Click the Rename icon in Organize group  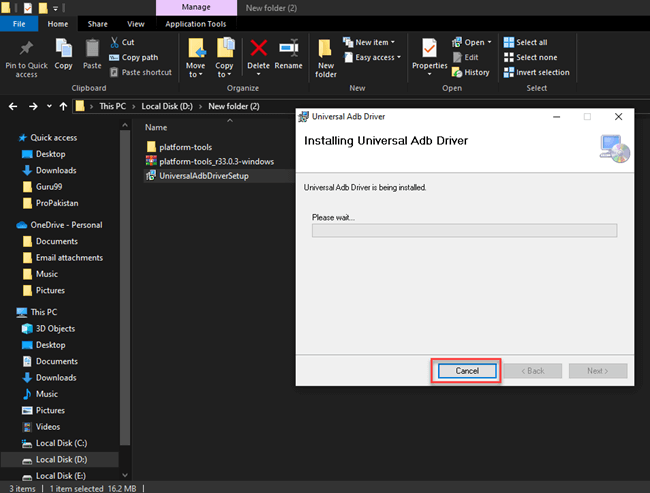point(289,50)
